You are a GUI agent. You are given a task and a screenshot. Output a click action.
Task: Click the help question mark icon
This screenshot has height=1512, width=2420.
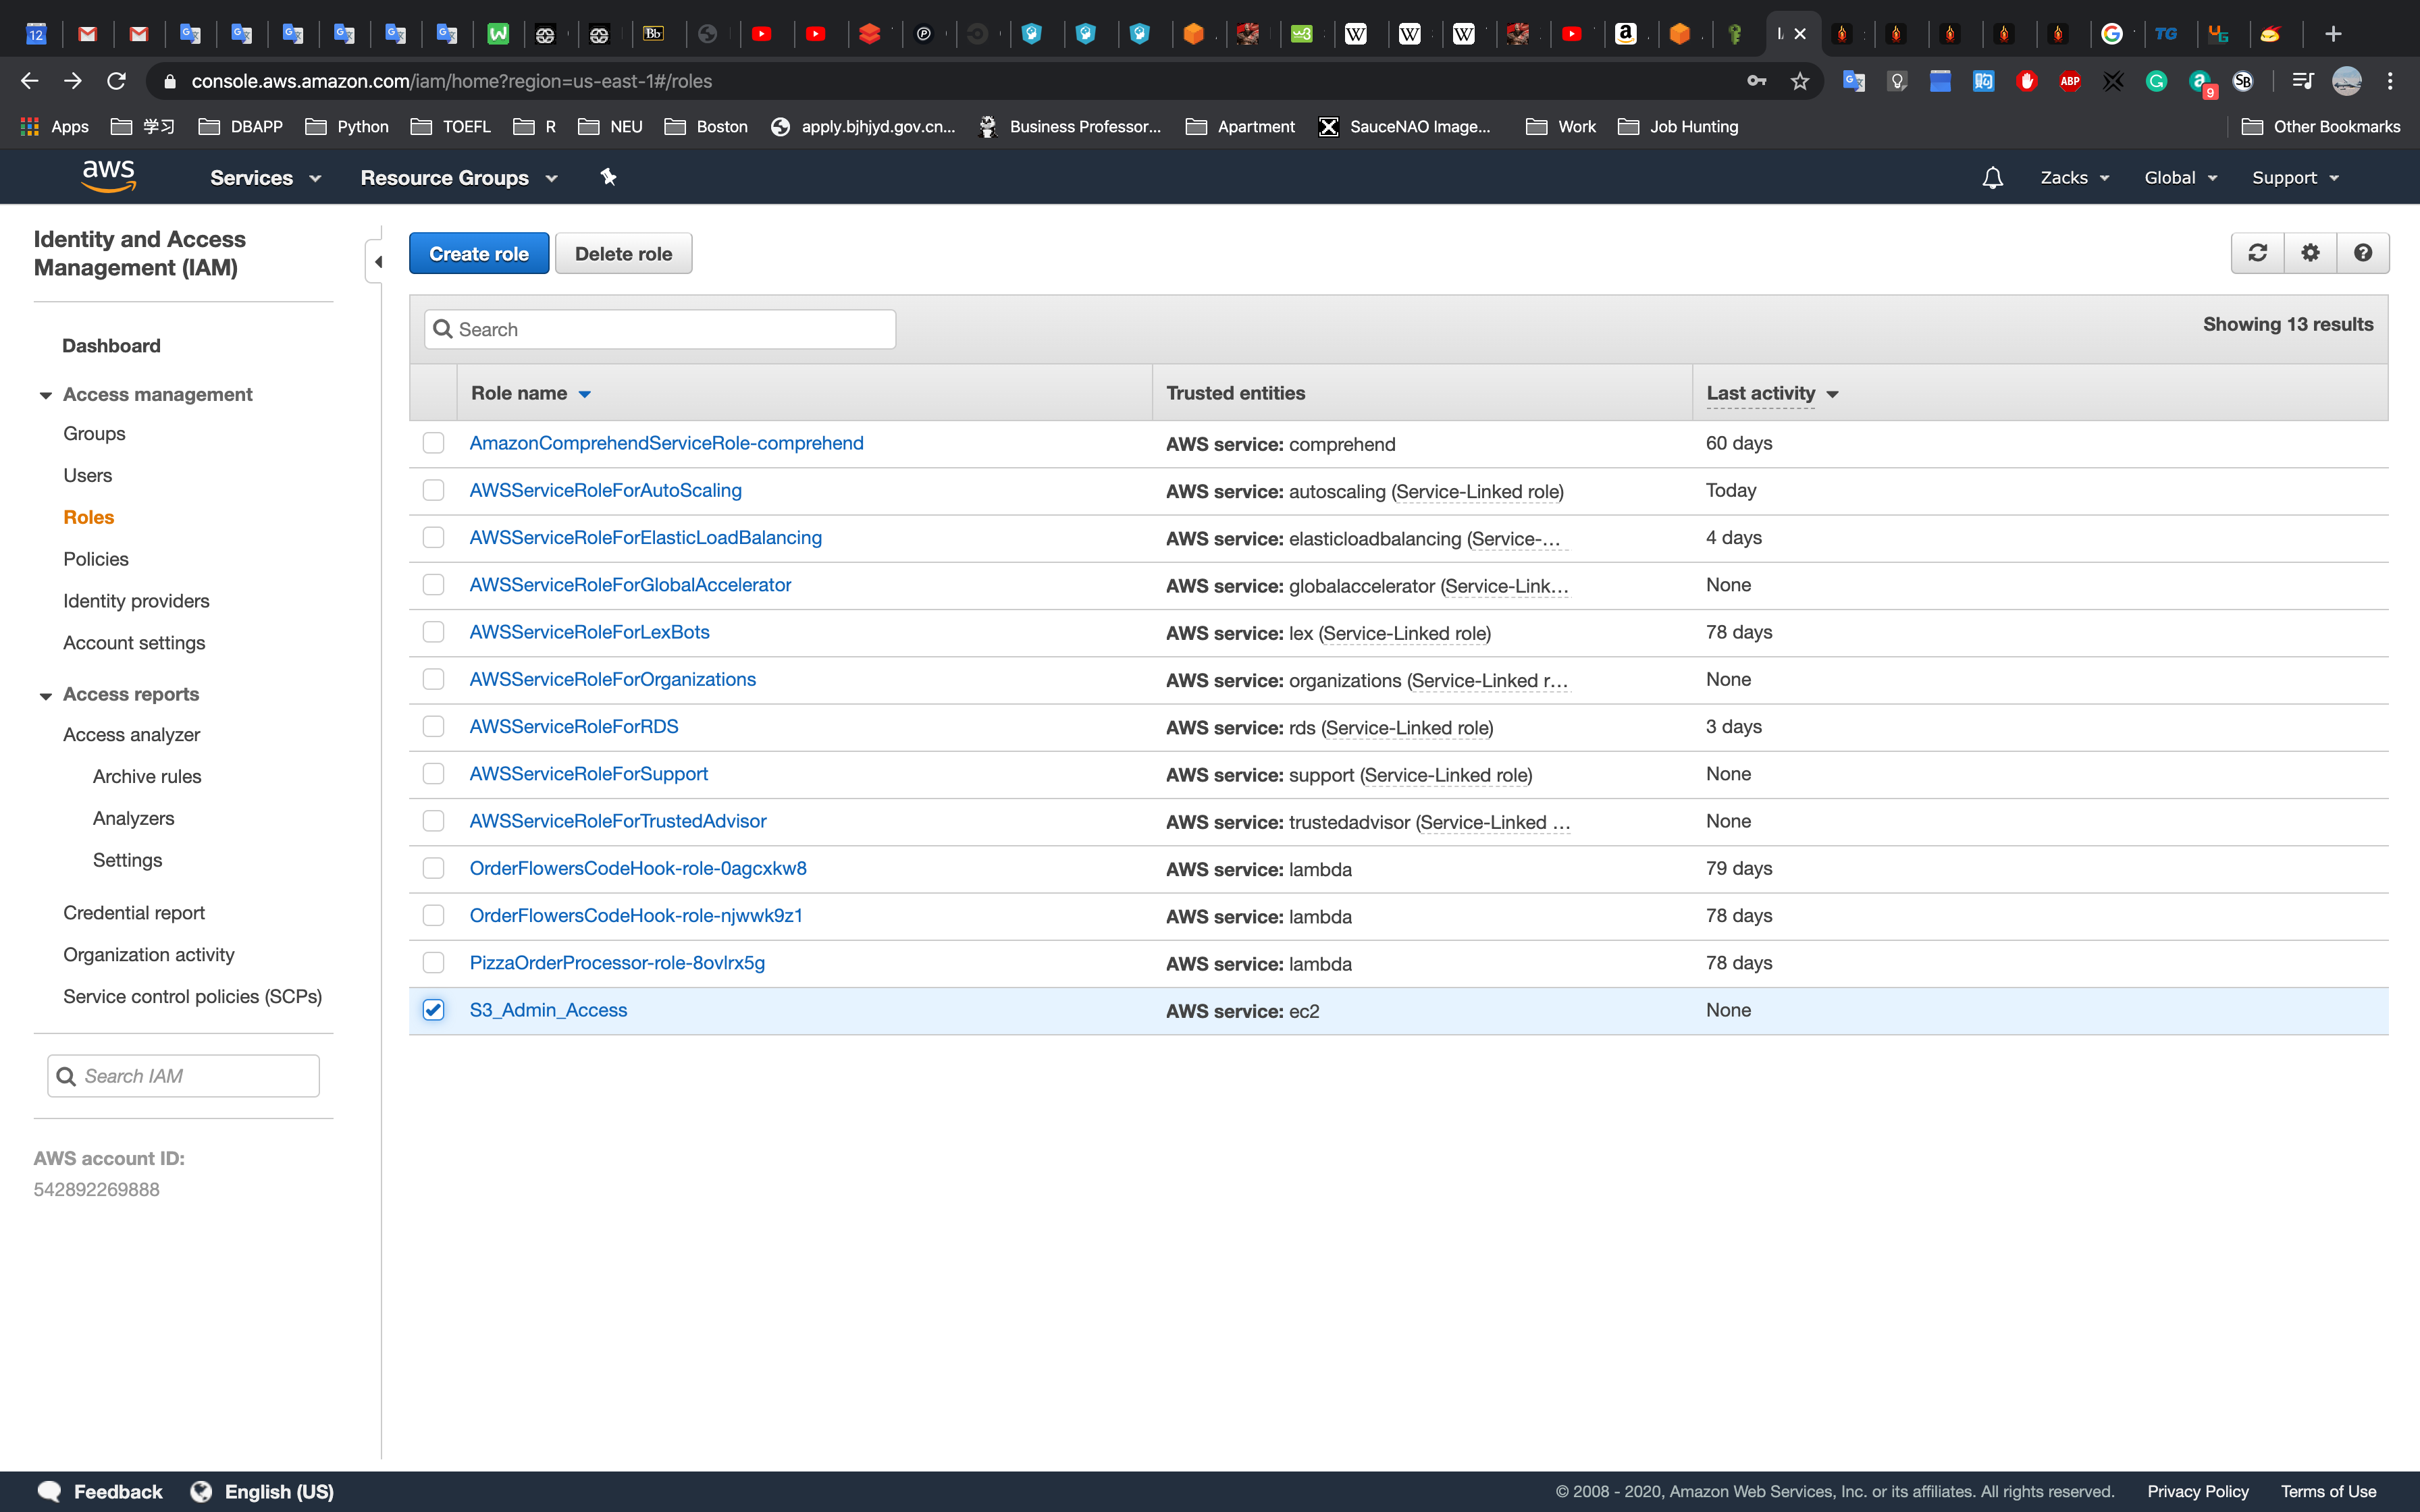(2363, 253)
